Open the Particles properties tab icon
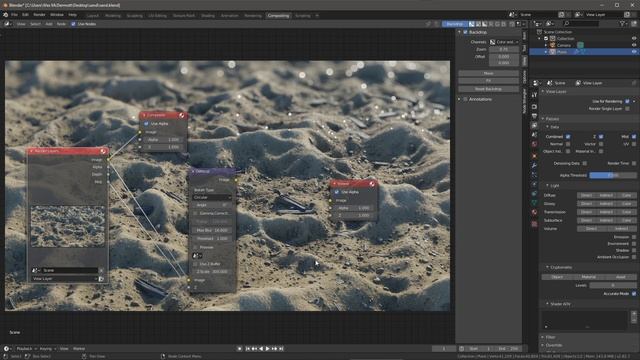 (534, 175)
